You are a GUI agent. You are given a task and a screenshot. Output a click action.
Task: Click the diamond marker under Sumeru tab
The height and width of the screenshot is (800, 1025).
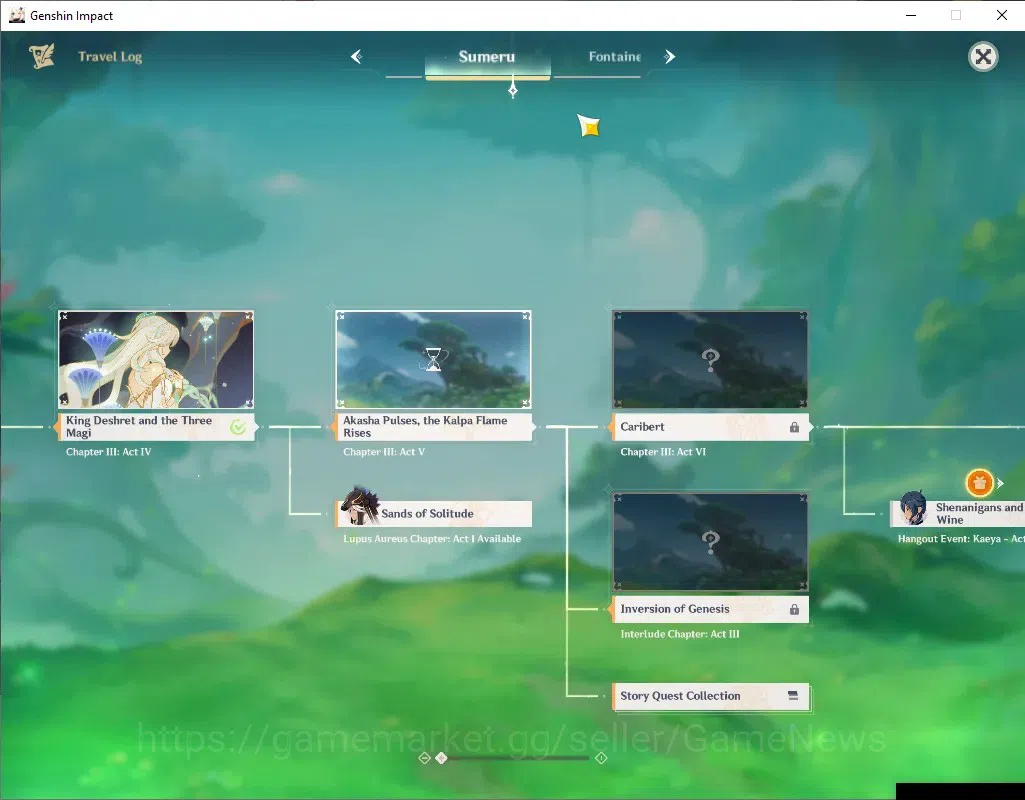click(x=512, y=90)
